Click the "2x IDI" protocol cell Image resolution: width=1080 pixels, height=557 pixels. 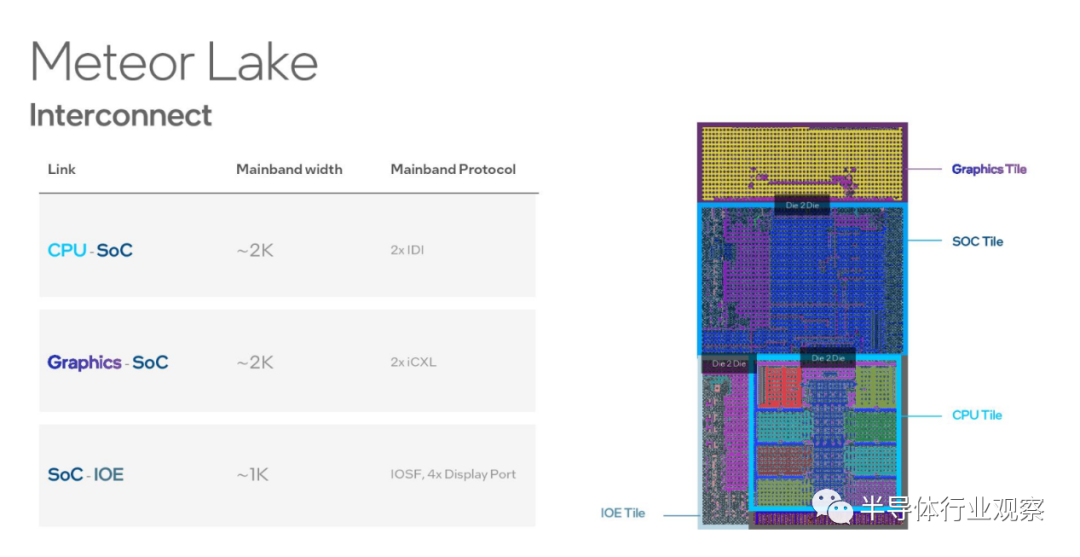pyautogui.click(x=407, y=250)
